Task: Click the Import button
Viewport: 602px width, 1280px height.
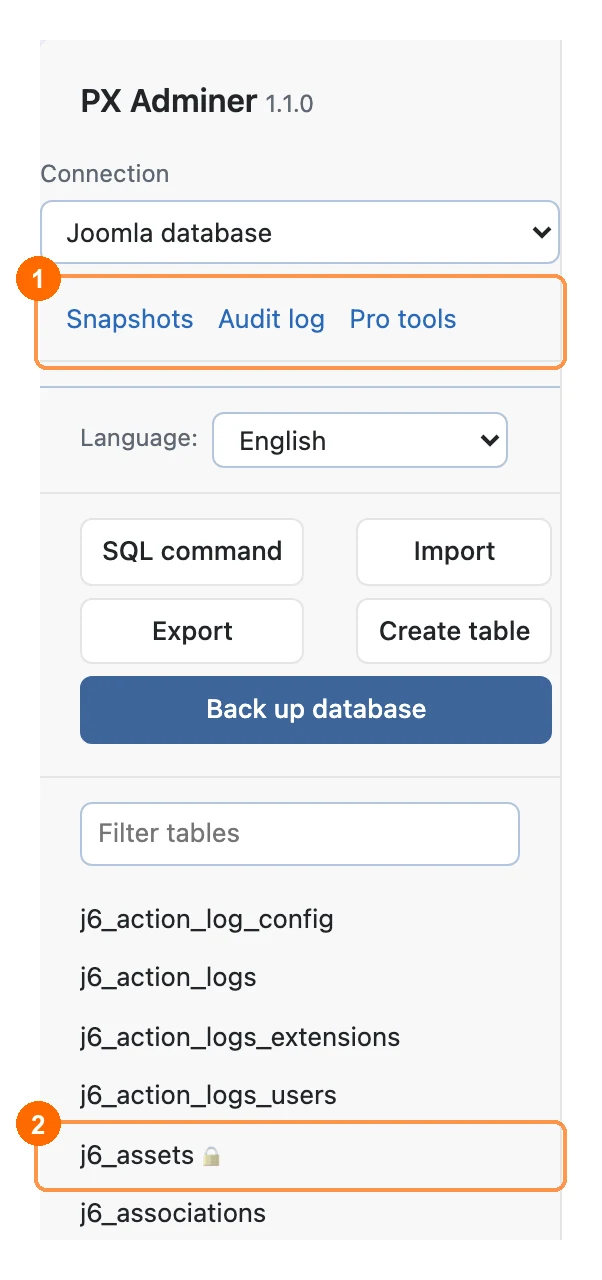Action: 454,551
